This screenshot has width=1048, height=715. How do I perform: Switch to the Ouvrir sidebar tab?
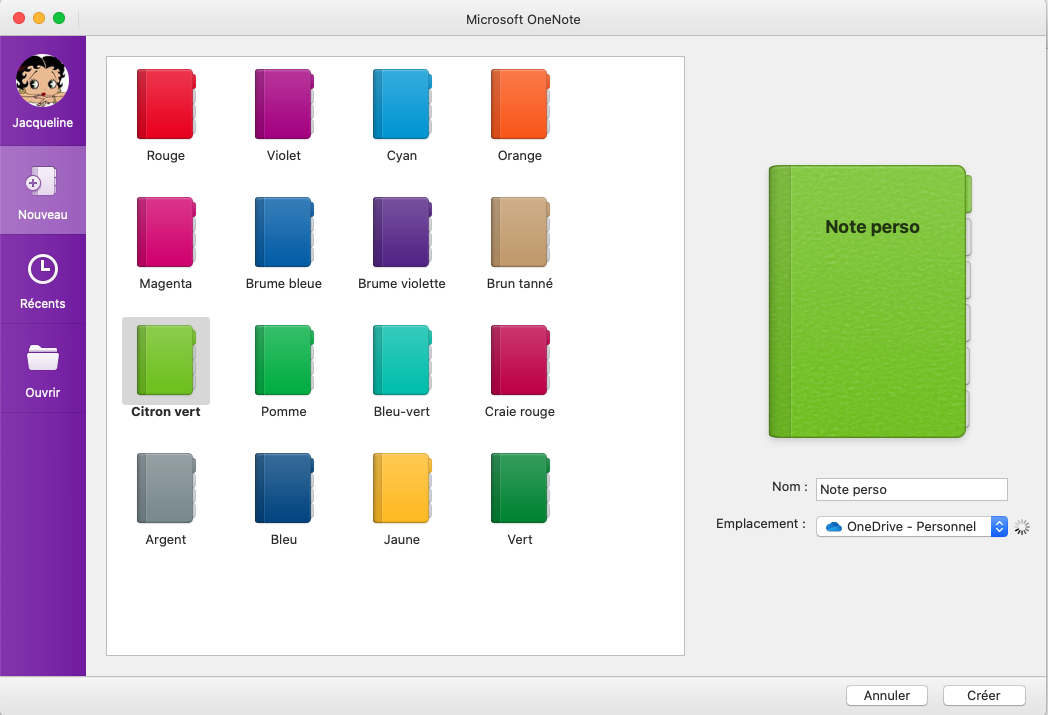click(43, 369)
